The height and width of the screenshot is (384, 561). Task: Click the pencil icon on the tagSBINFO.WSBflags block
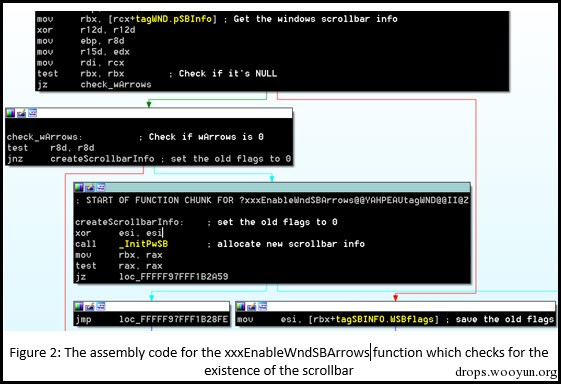[252, 306]
